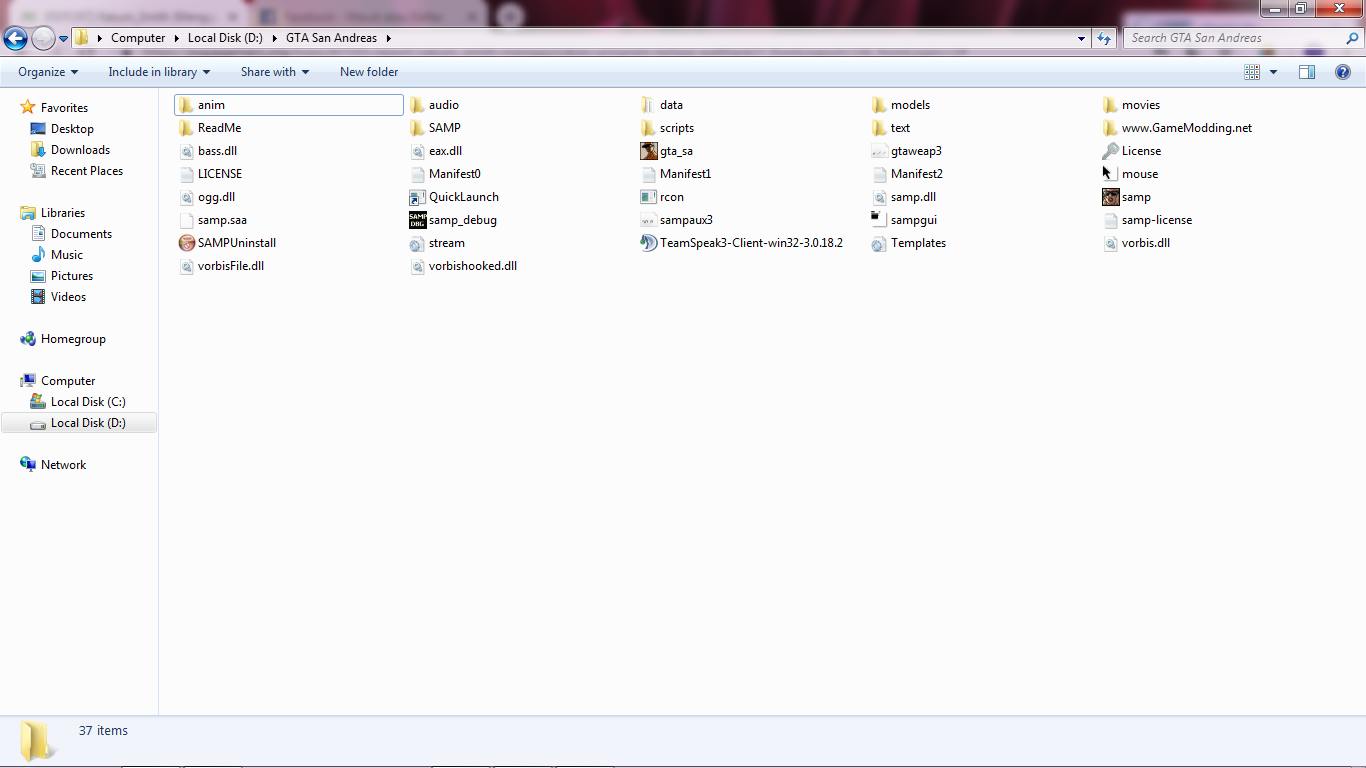This screenshot has width=1366, height=768.
Task: Select TeamSpeak3-Client-win32-3.0.18.2 installer icon
Action: 649,243
